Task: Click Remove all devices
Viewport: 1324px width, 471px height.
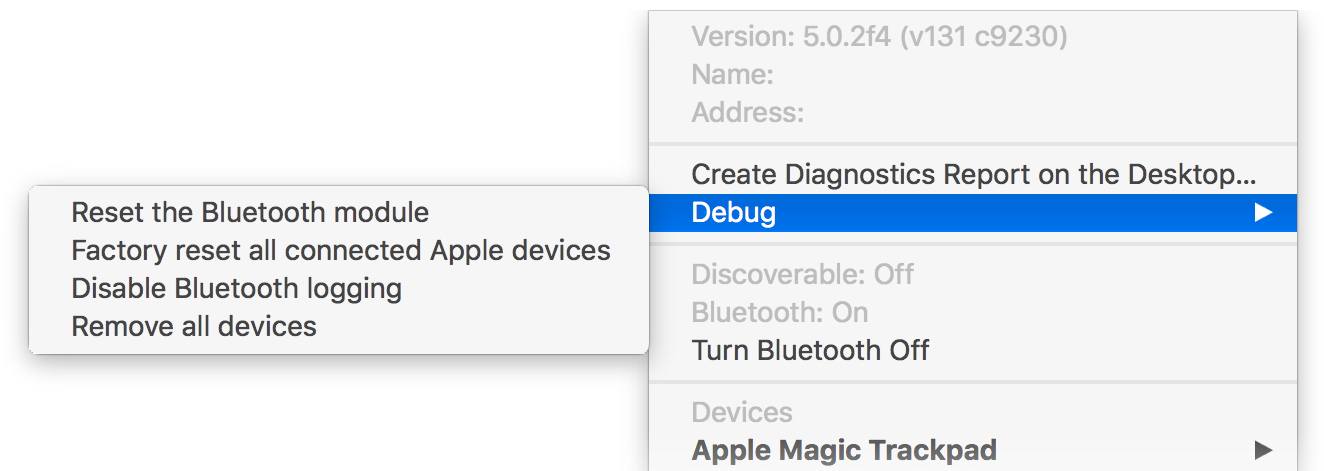Action: [194, 326]
